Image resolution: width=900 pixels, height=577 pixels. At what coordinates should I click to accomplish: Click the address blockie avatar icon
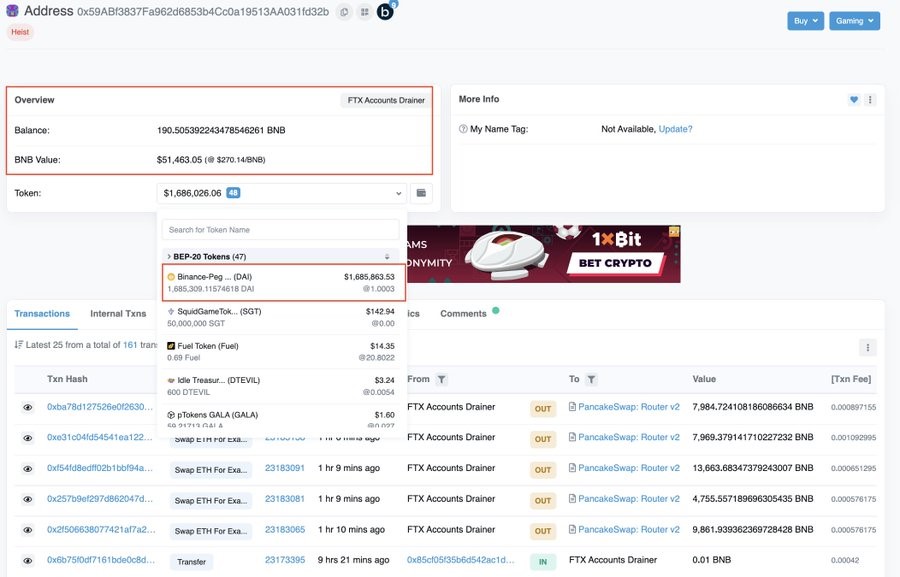tap(12, 11)
